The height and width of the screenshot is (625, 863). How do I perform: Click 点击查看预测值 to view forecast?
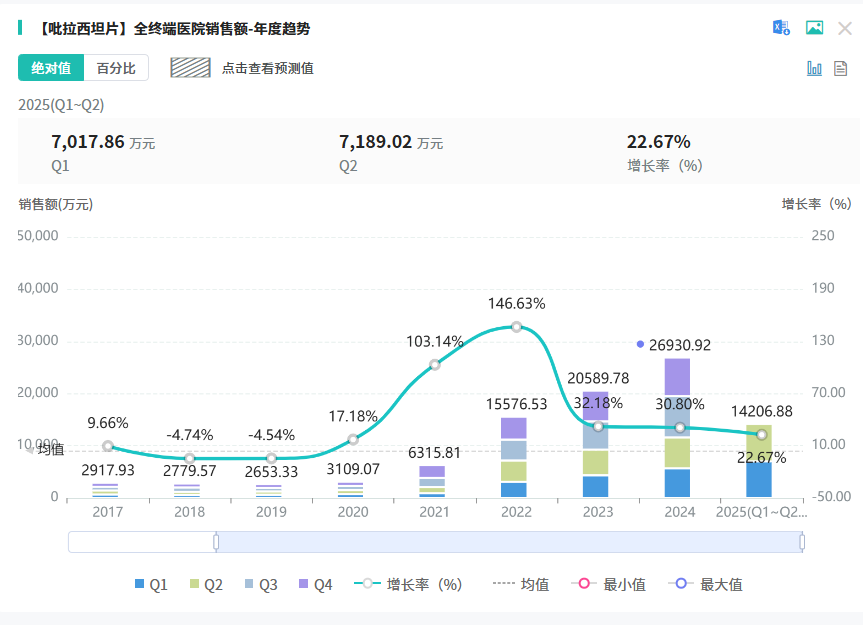pyautogui.click(x=267, y=68)
